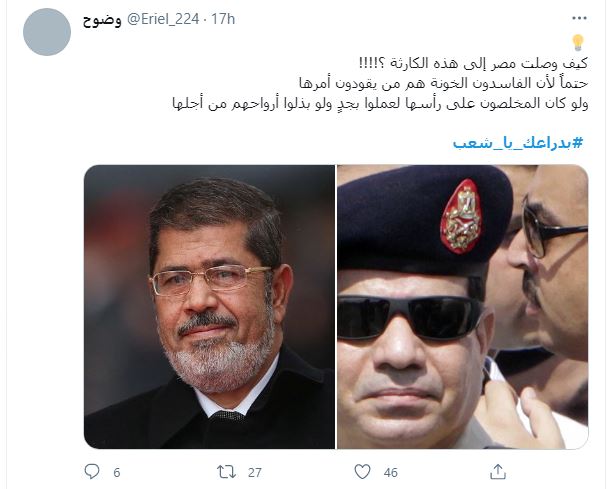Click the reply count 6
This screenshot has height=489, width=613.
(x=117, y=473)
